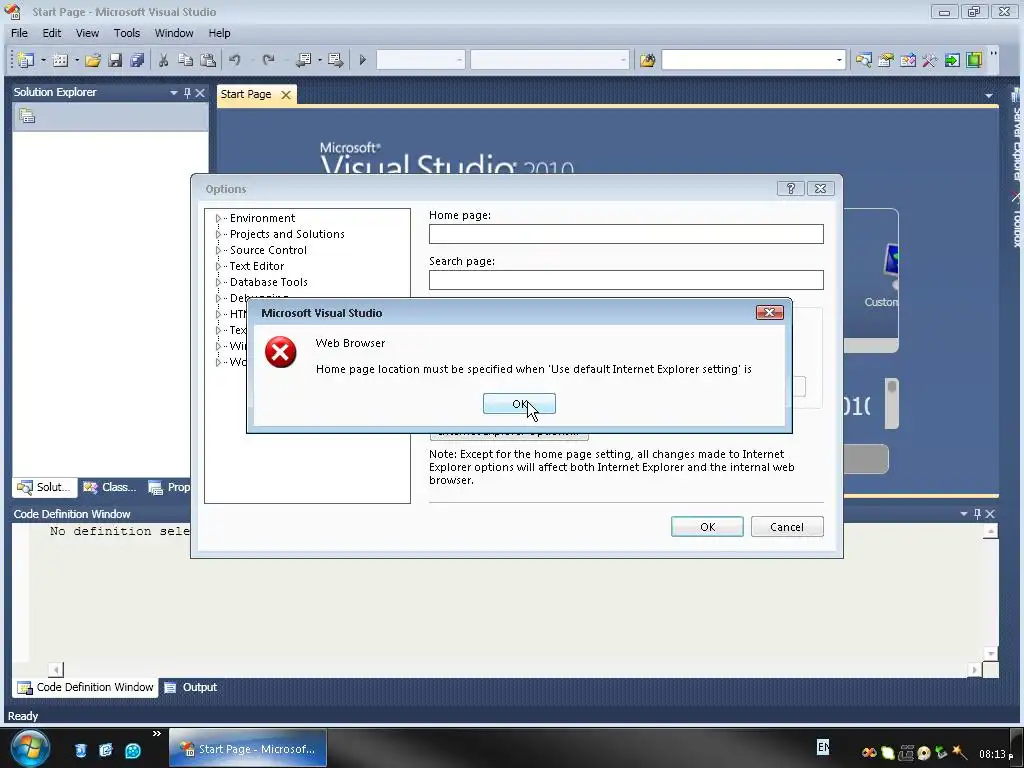The height and width of the screenshot is (768, 1024).
Task: Expand the Environment node in Options tree
Action: pos(218,218)
